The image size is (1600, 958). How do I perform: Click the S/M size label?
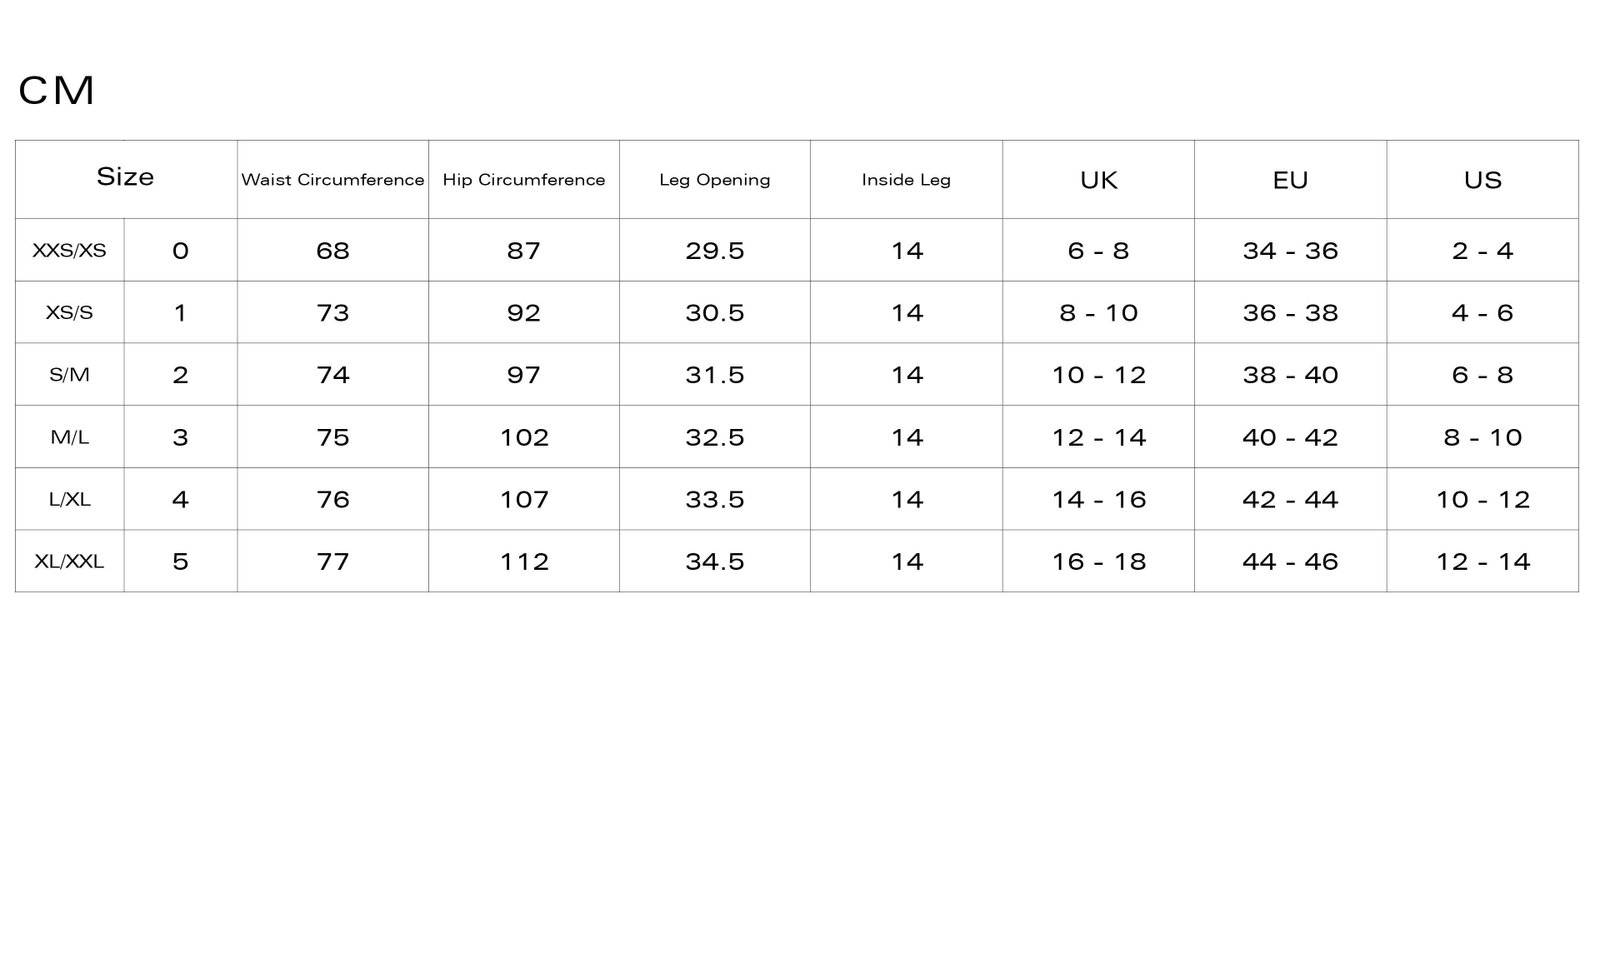69,375
